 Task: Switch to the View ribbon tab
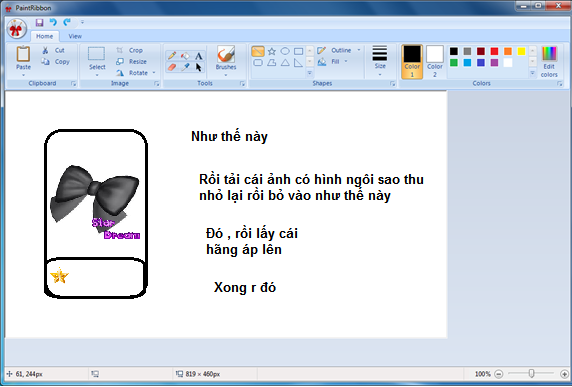click(x=75, y=36)
